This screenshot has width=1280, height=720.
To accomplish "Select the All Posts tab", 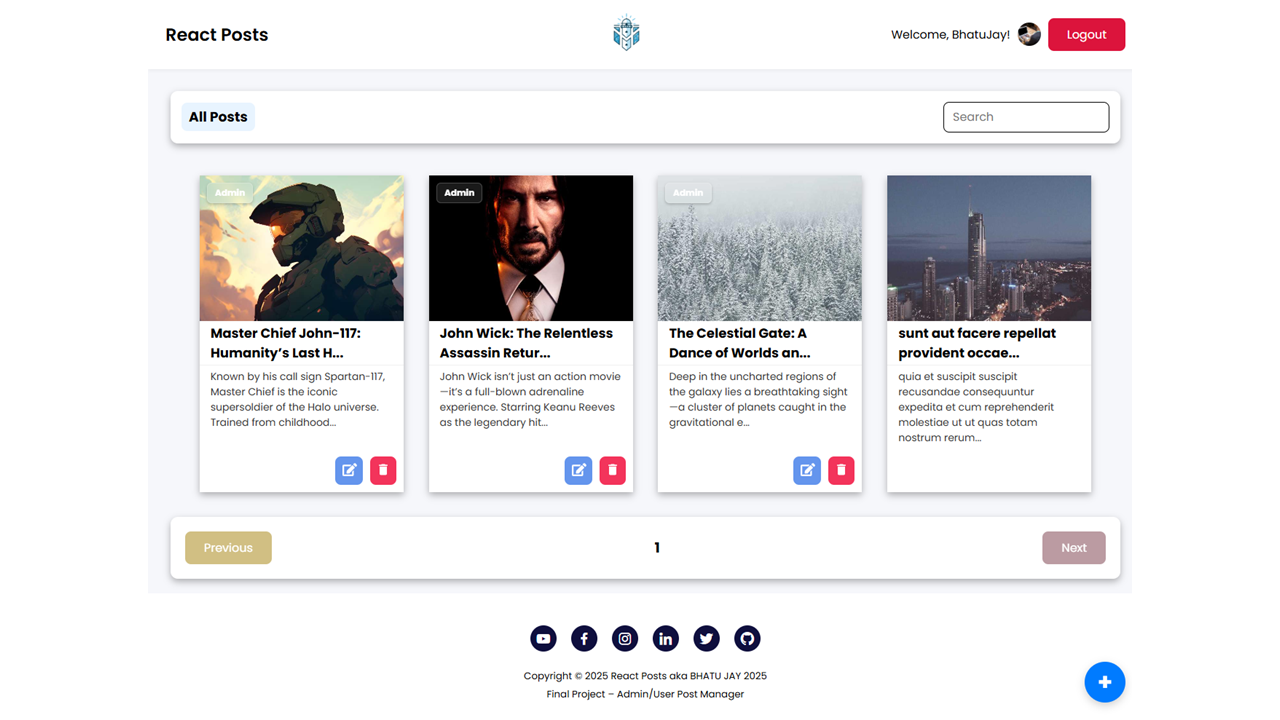I will tap(217, 116).
